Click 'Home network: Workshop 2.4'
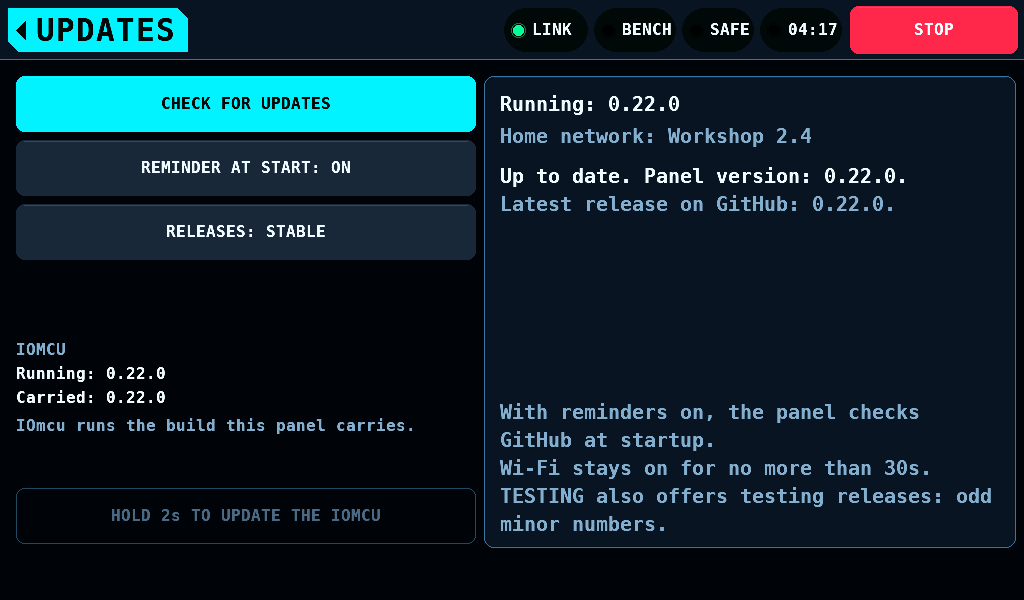The image size is (1024, 600). coord(656,136)
